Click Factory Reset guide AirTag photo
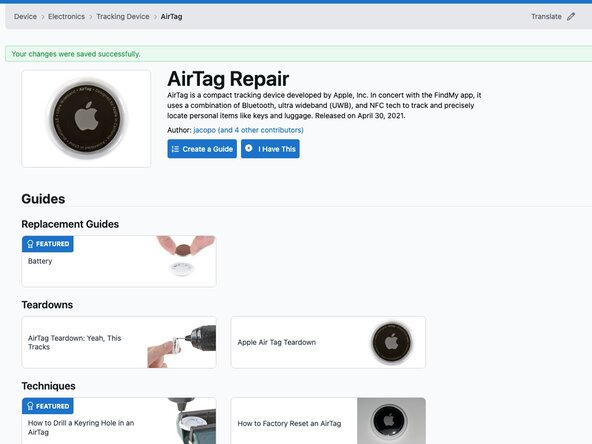This screenshot has height=444, width=592. pos(392,421)
